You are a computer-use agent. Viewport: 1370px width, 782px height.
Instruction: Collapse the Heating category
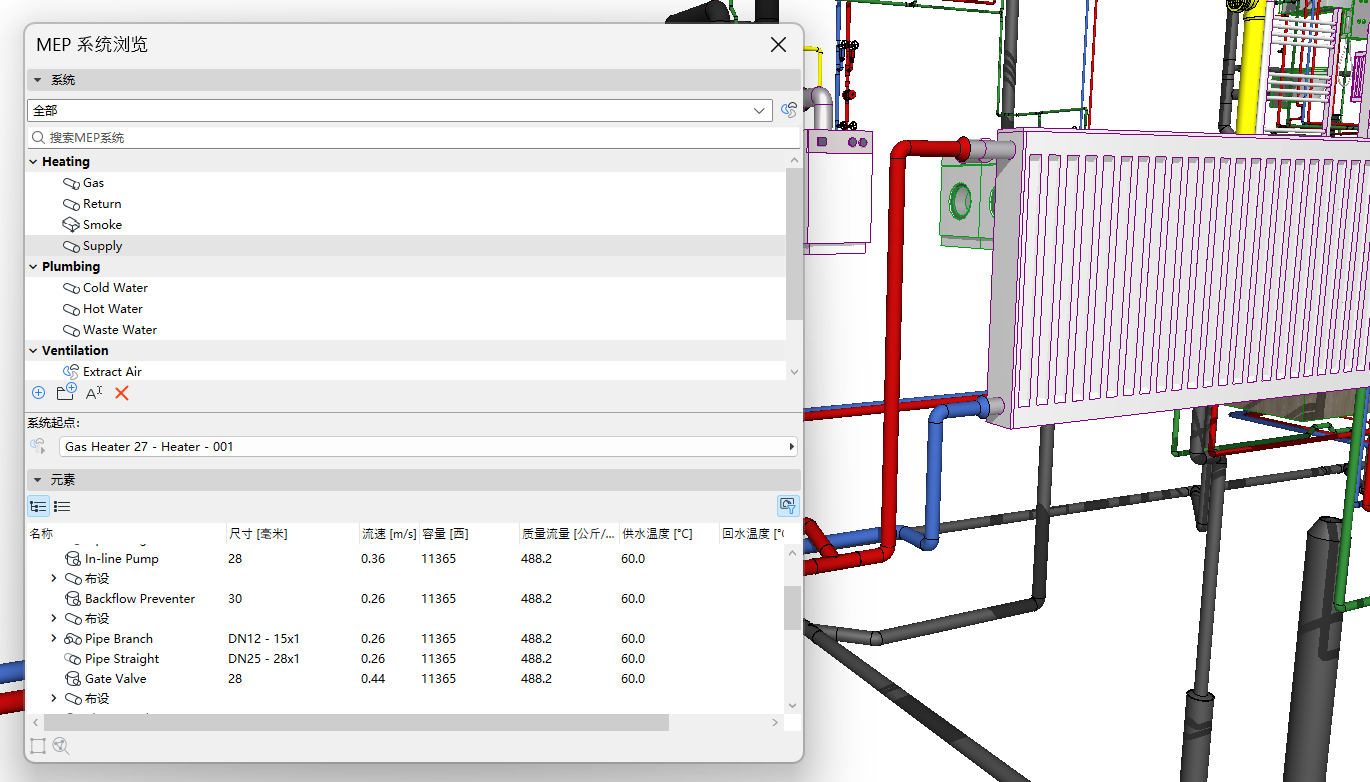[x=31, y=161]
